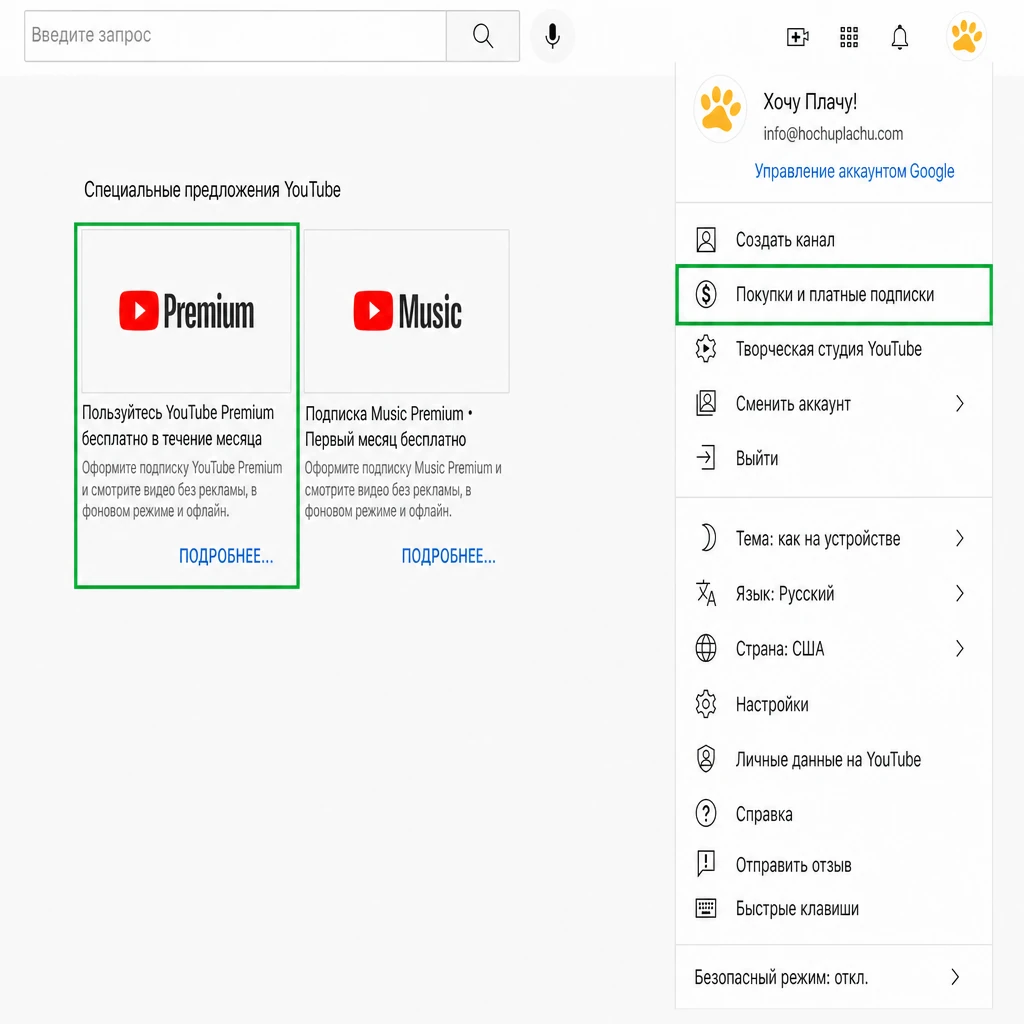The image size is (1024, 1024).
Task: Click the globe country icon
Action: click(706, 648)
